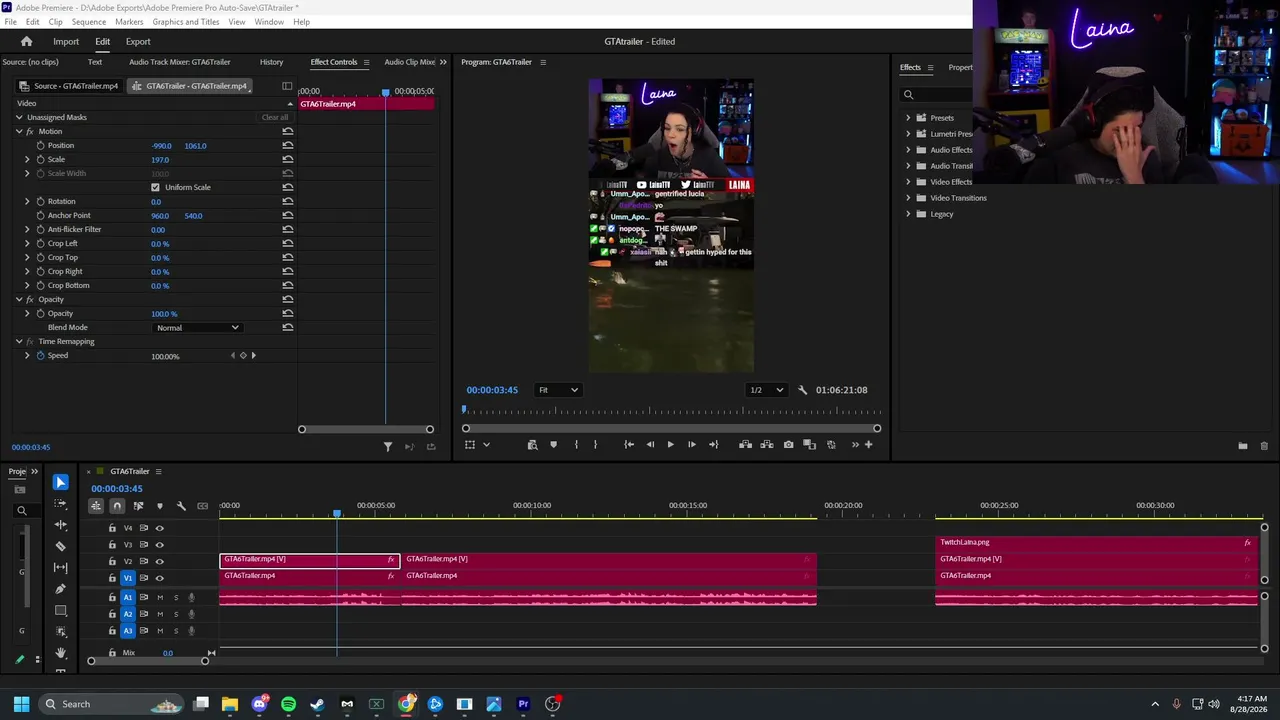Viewport: 1280px width, 720px height.
Task: Open the 1/2 playback resolution dropdown
Action: click(767, 390)
